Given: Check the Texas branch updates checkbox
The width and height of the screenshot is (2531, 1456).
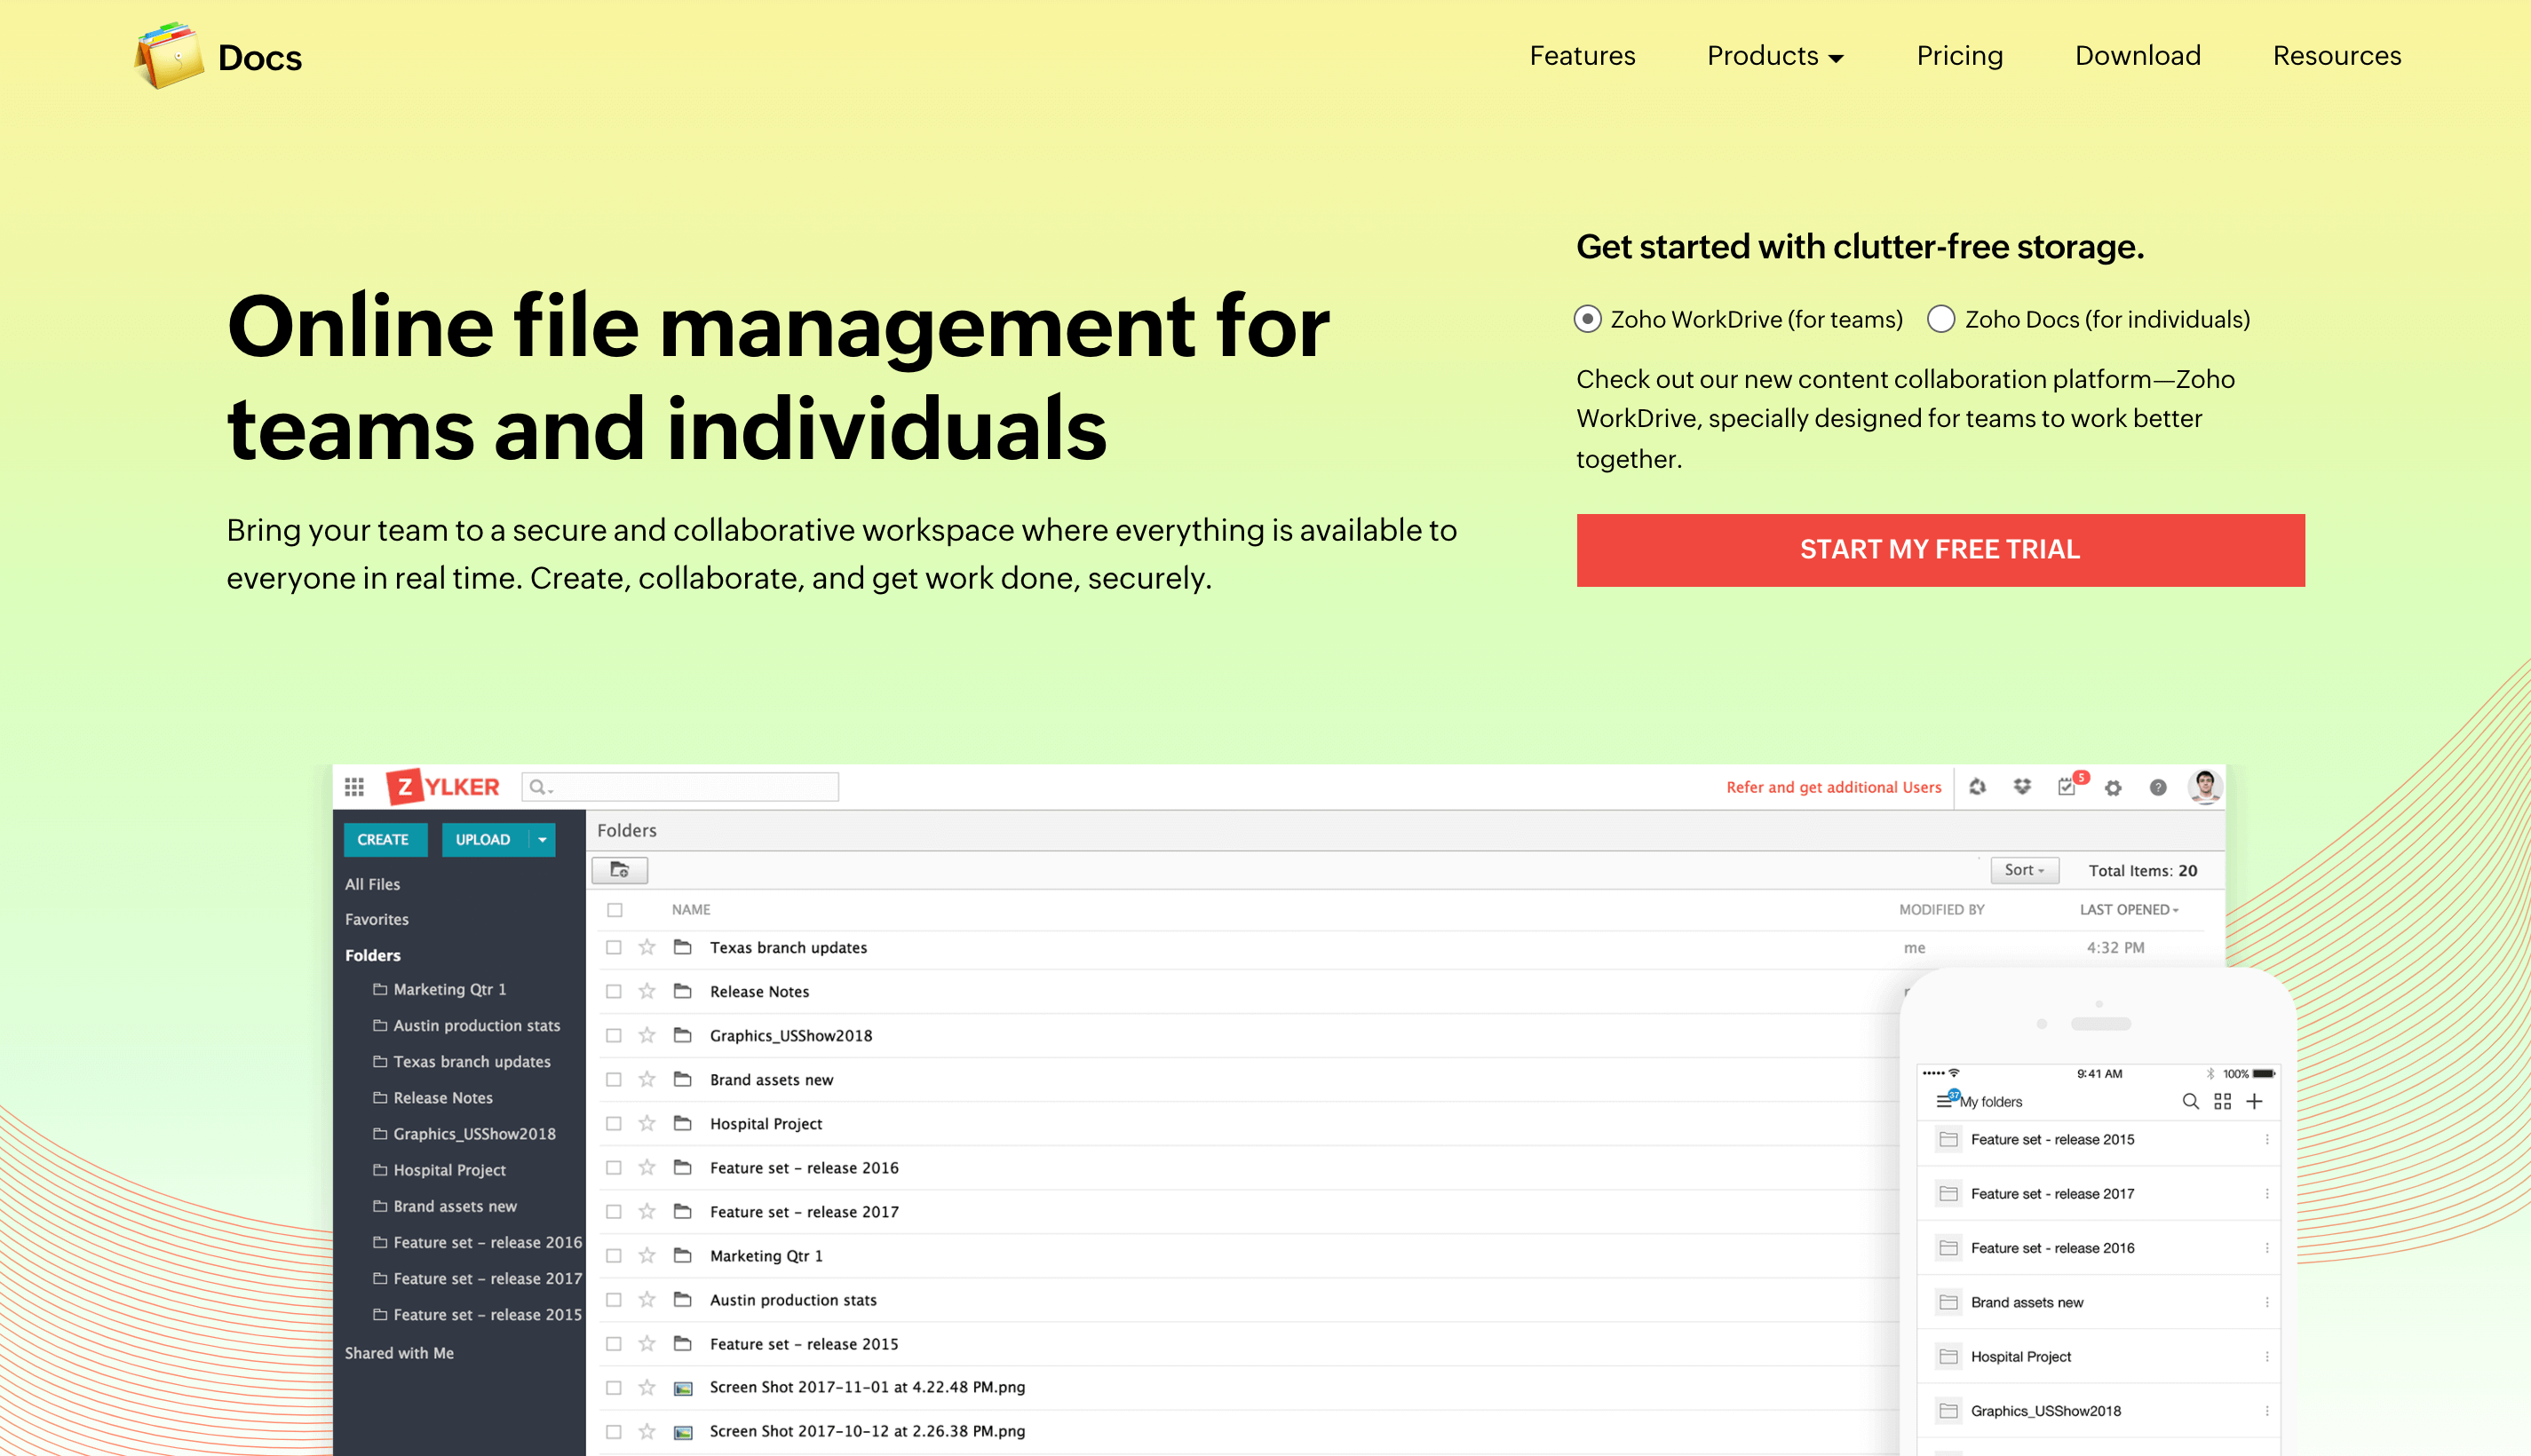Looking at the screenshot, I should tap(614, 947).
